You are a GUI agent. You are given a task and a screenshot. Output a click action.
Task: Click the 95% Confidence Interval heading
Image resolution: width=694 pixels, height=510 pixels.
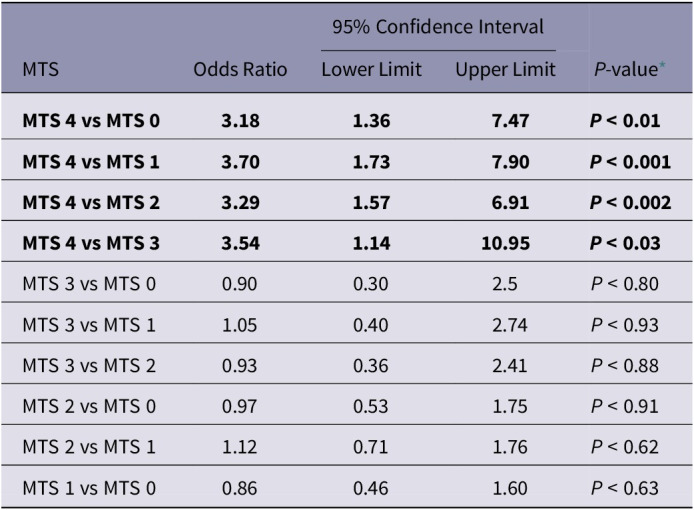(x=438, y=27)
